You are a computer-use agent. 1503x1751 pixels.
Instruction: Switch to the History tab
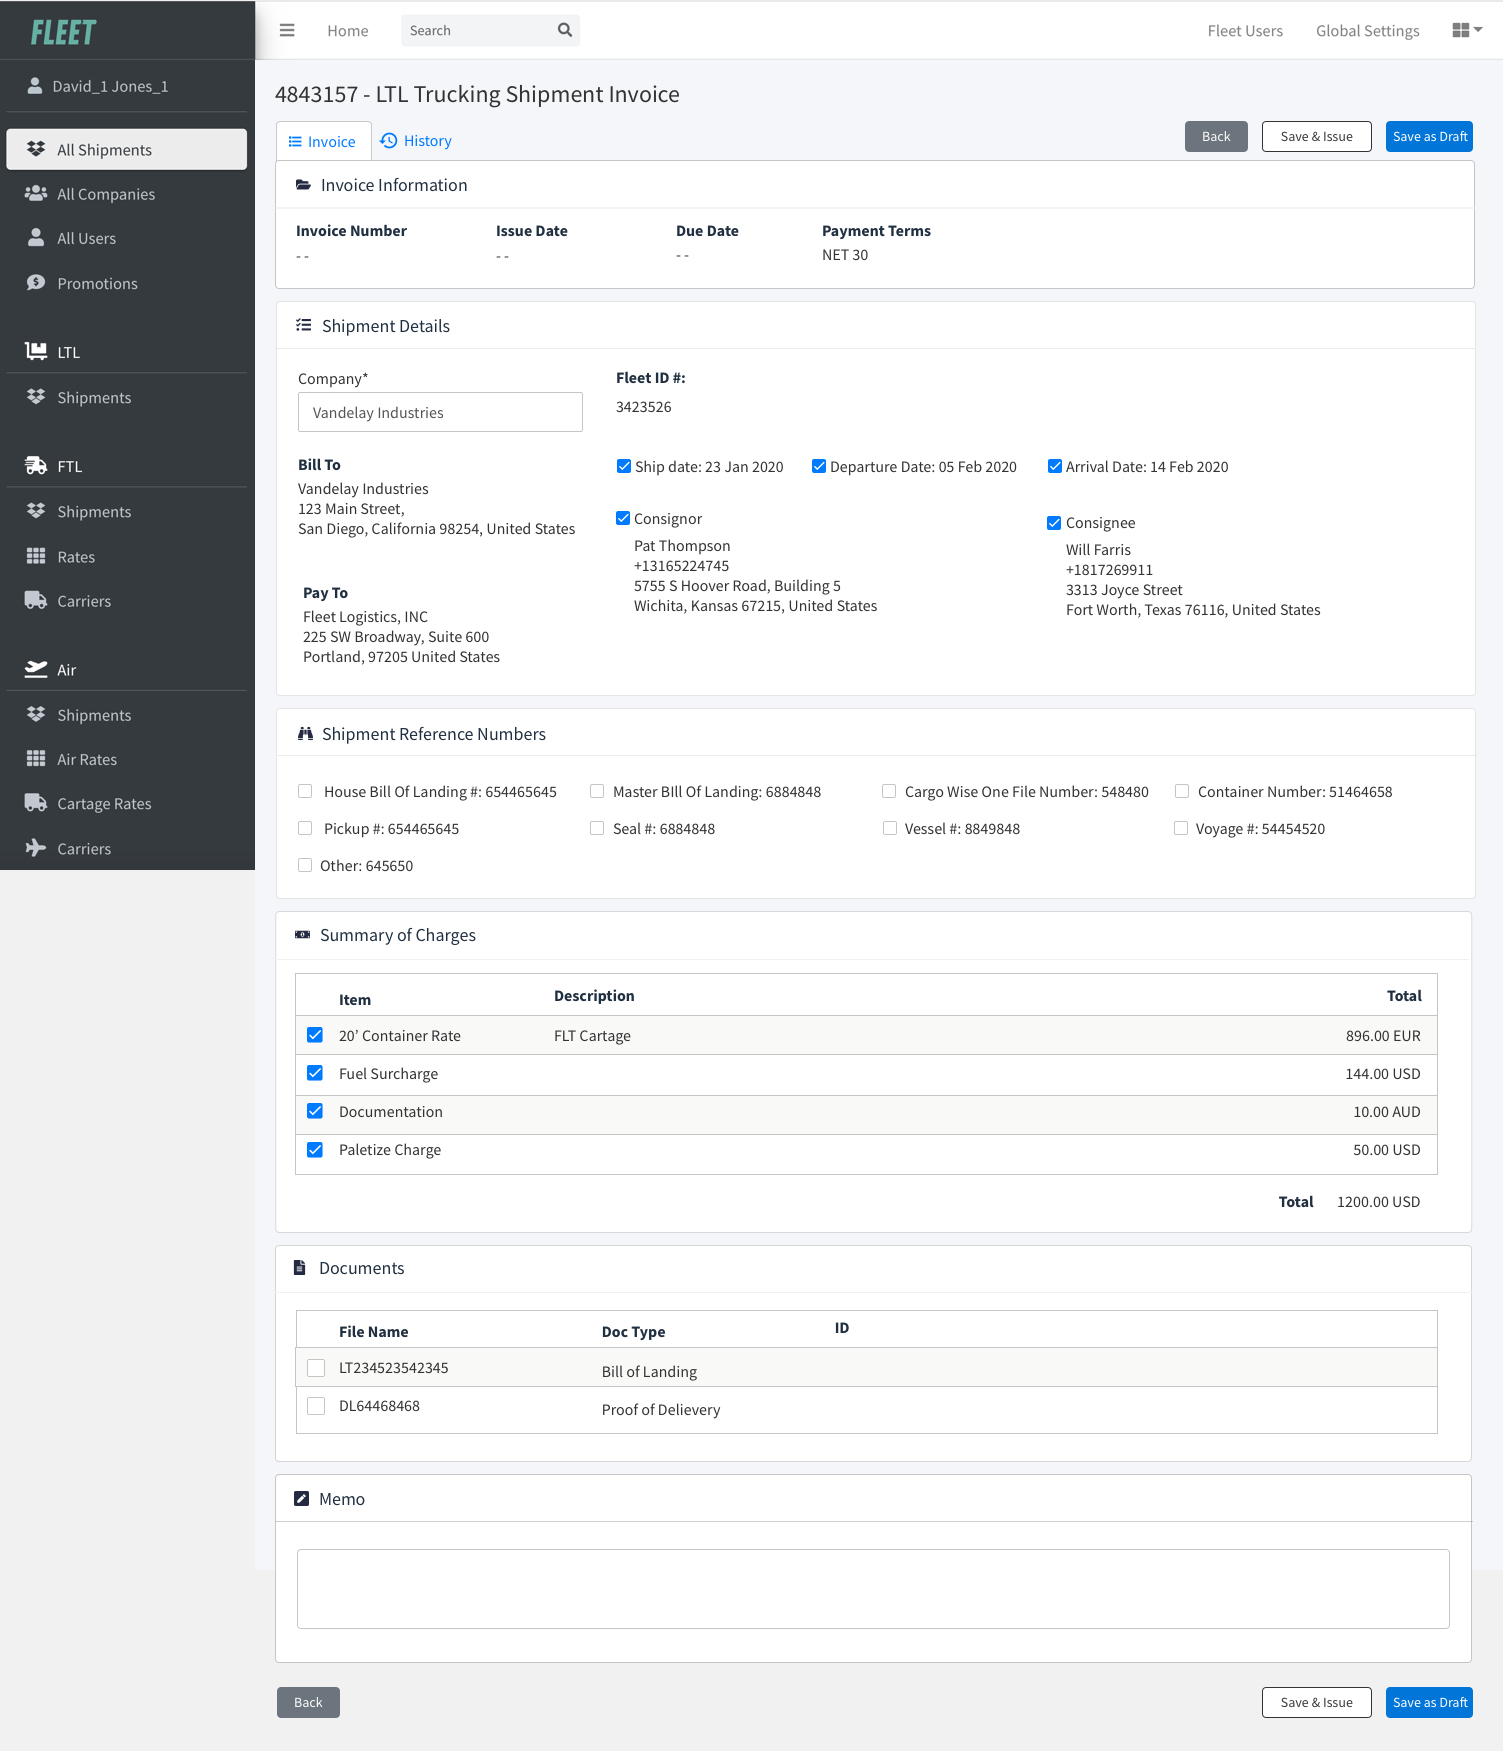click(x=416, y=141)
